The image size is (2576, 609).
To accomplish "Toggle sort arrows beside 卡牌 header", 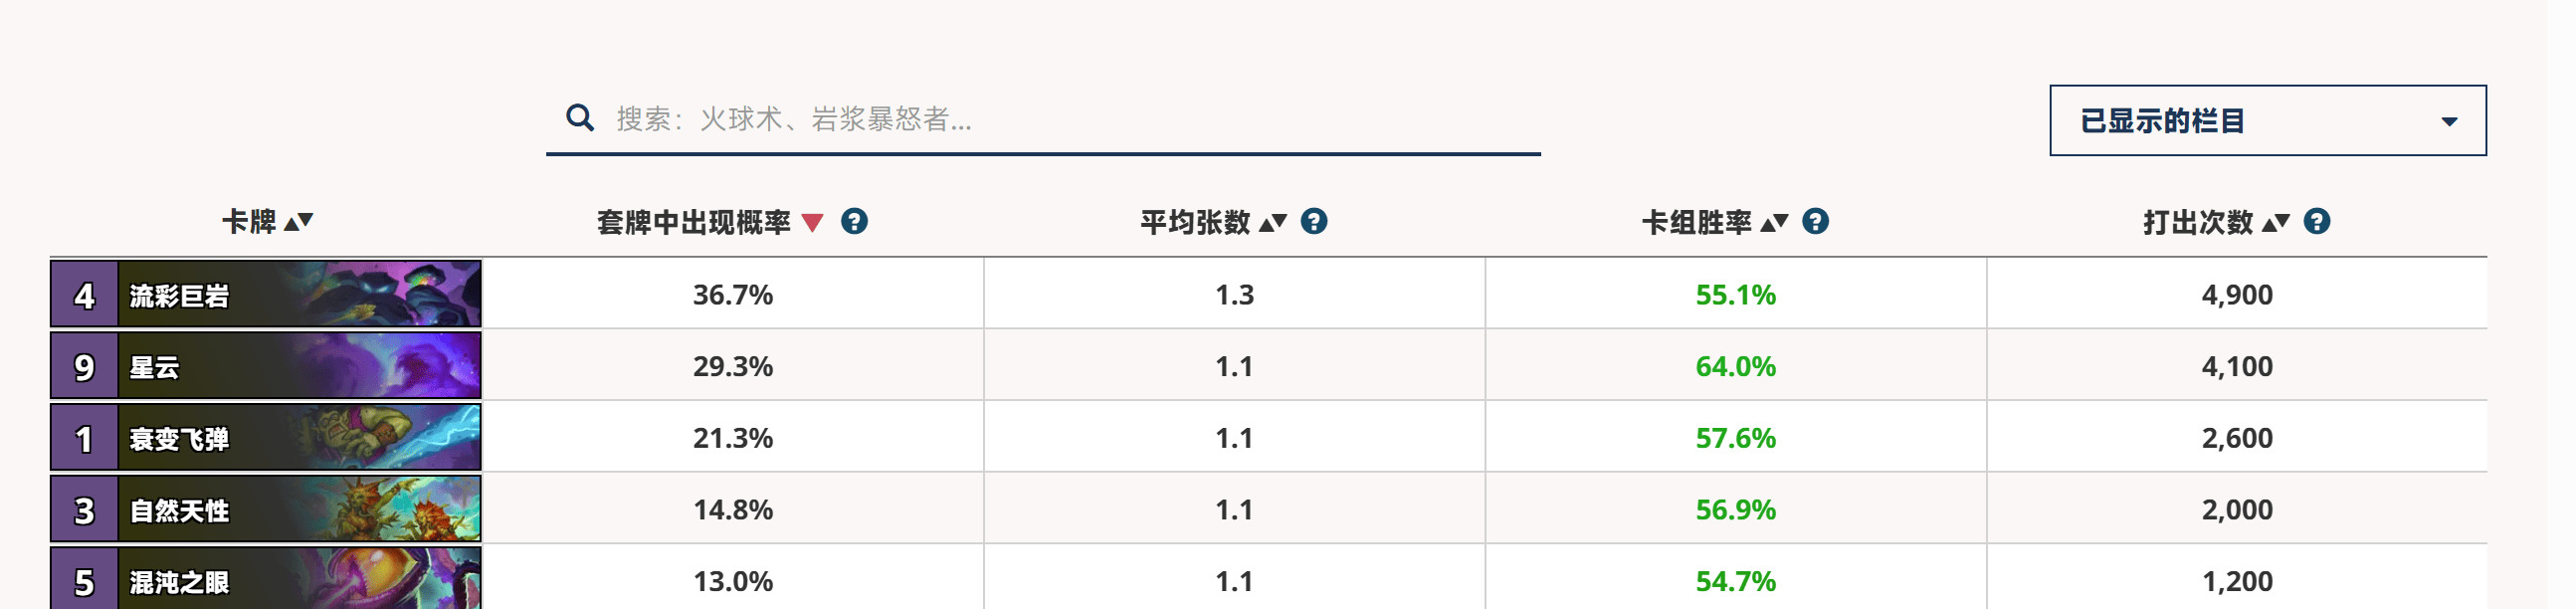I will pyautogui.click(x=298, y=222).
